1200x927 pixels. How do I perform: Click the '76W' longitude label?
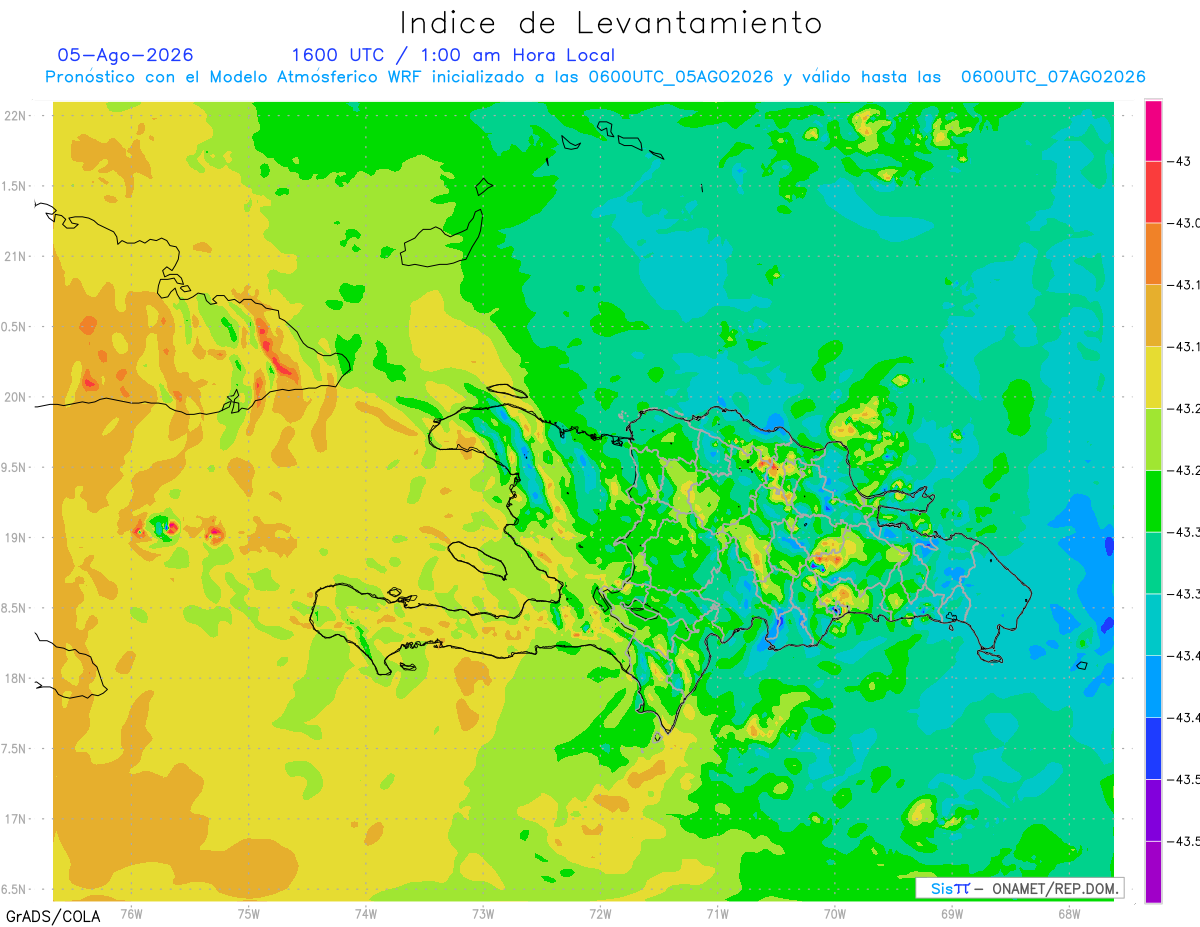[131, 913]
